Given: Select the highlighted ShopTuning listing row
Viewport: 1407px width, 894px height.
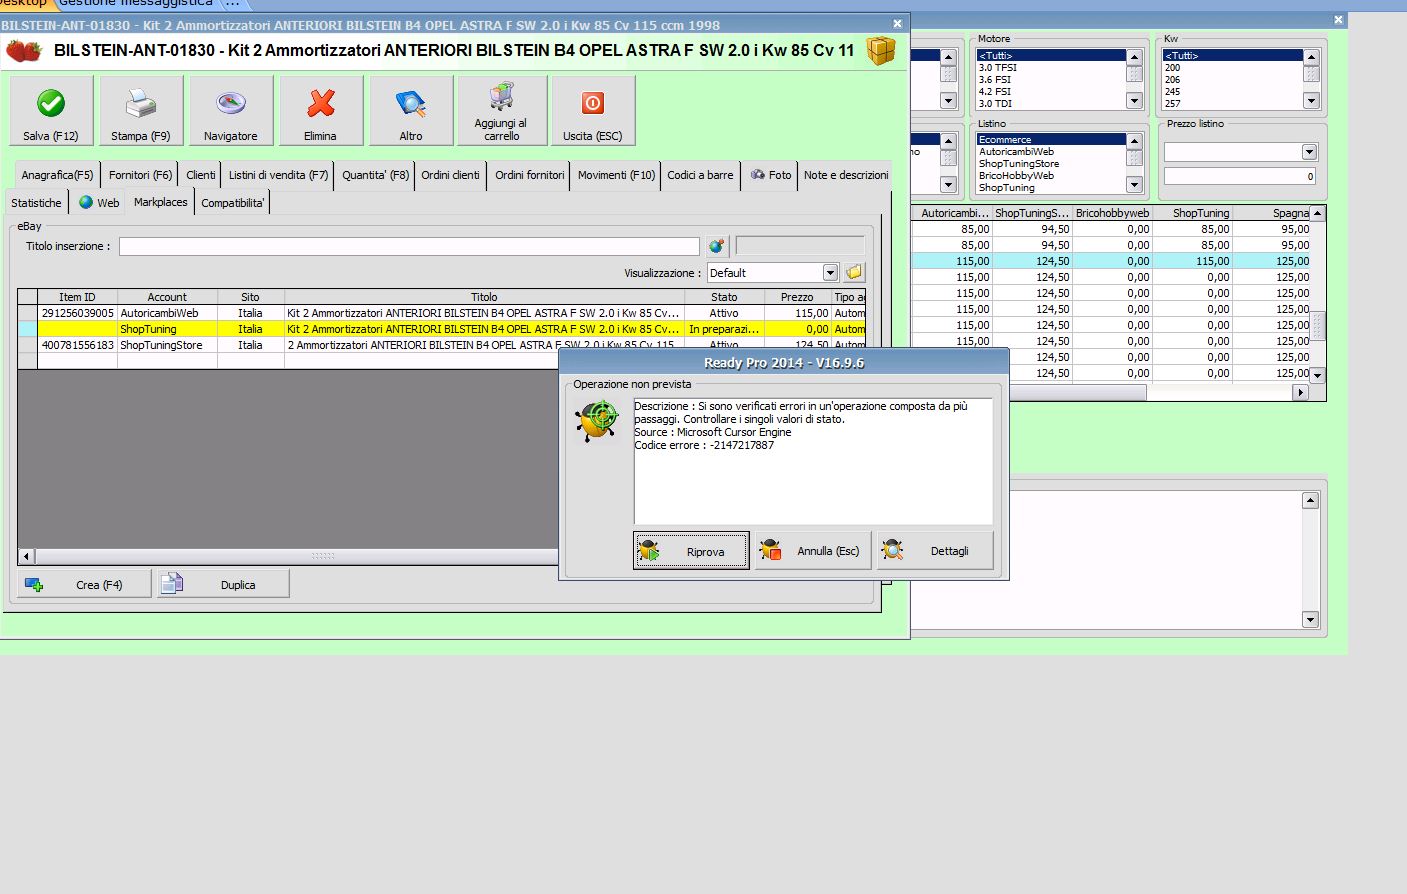Looking at the screenshot, I should pos(441,329).
